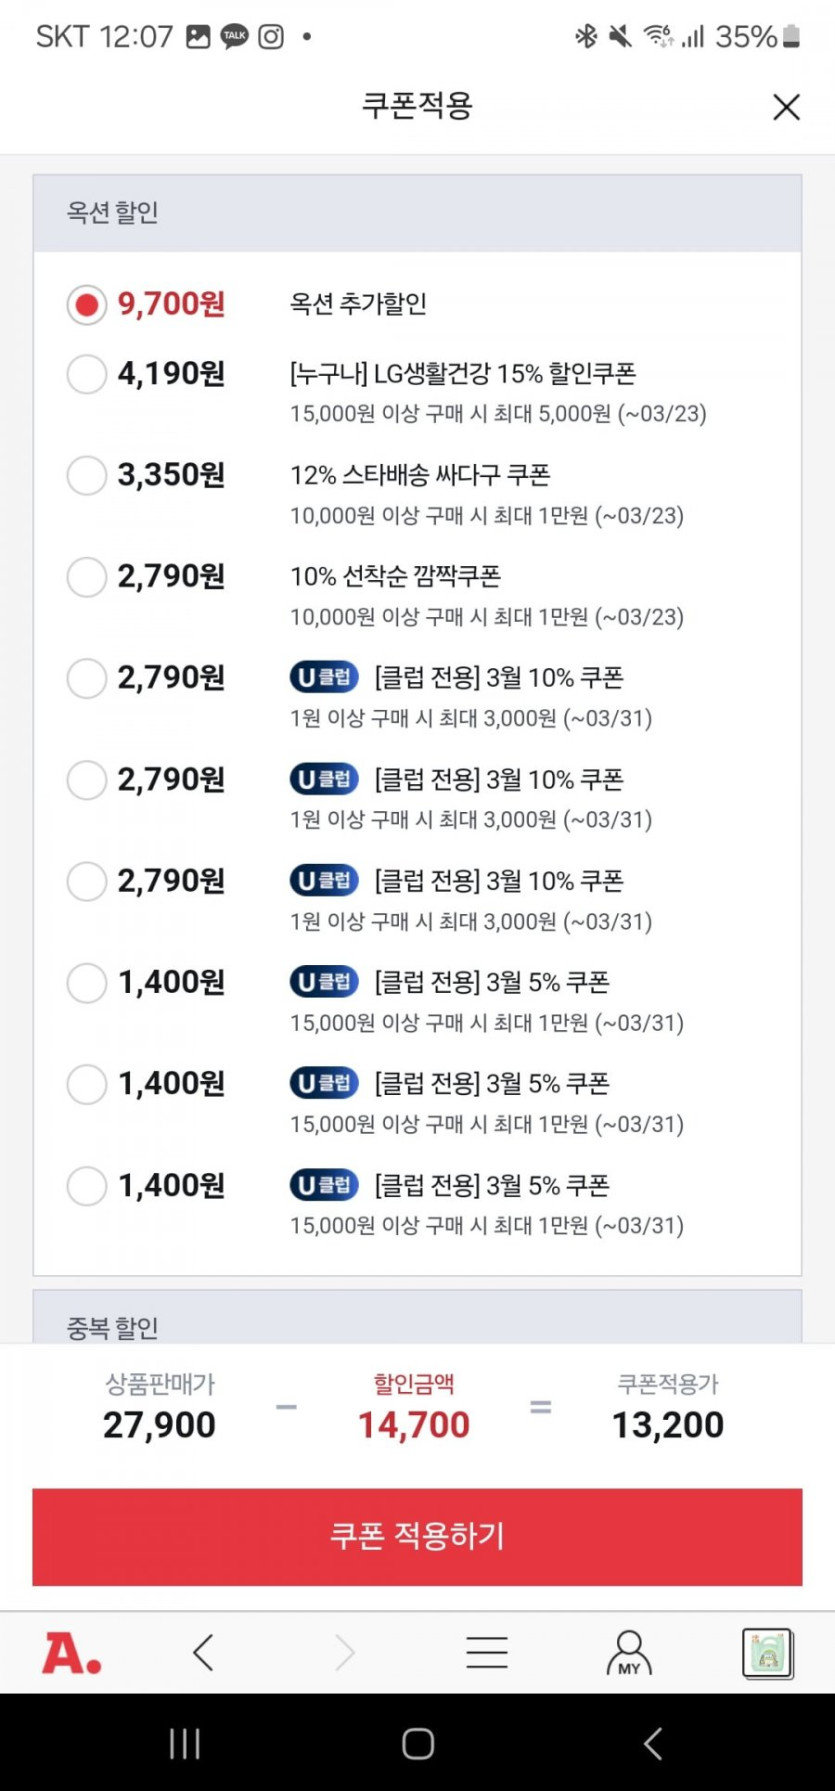Go back using the browser back arrow
Viewport: 835px width, 1791px height.
click(203, 1653)
